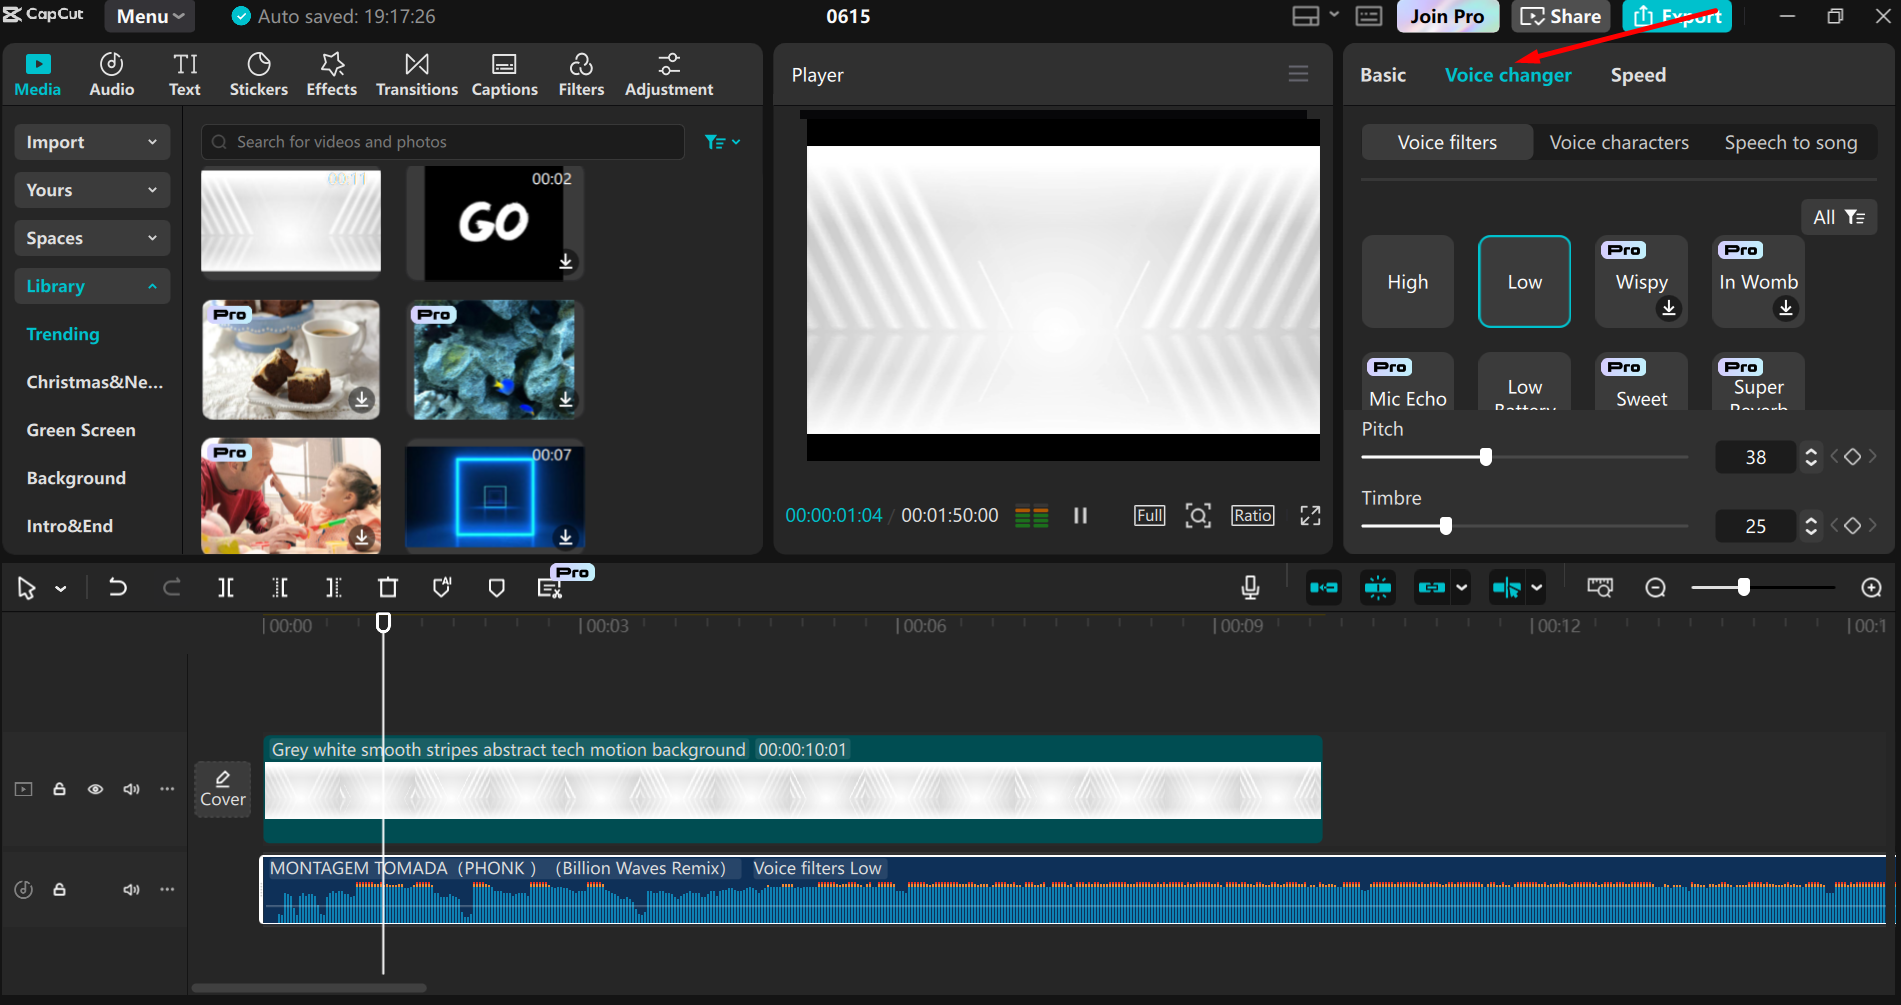The height and width of the screenshot is (1005, 1901).
Task: Delete the selected clip with trash icon
Action: point(388,588)
